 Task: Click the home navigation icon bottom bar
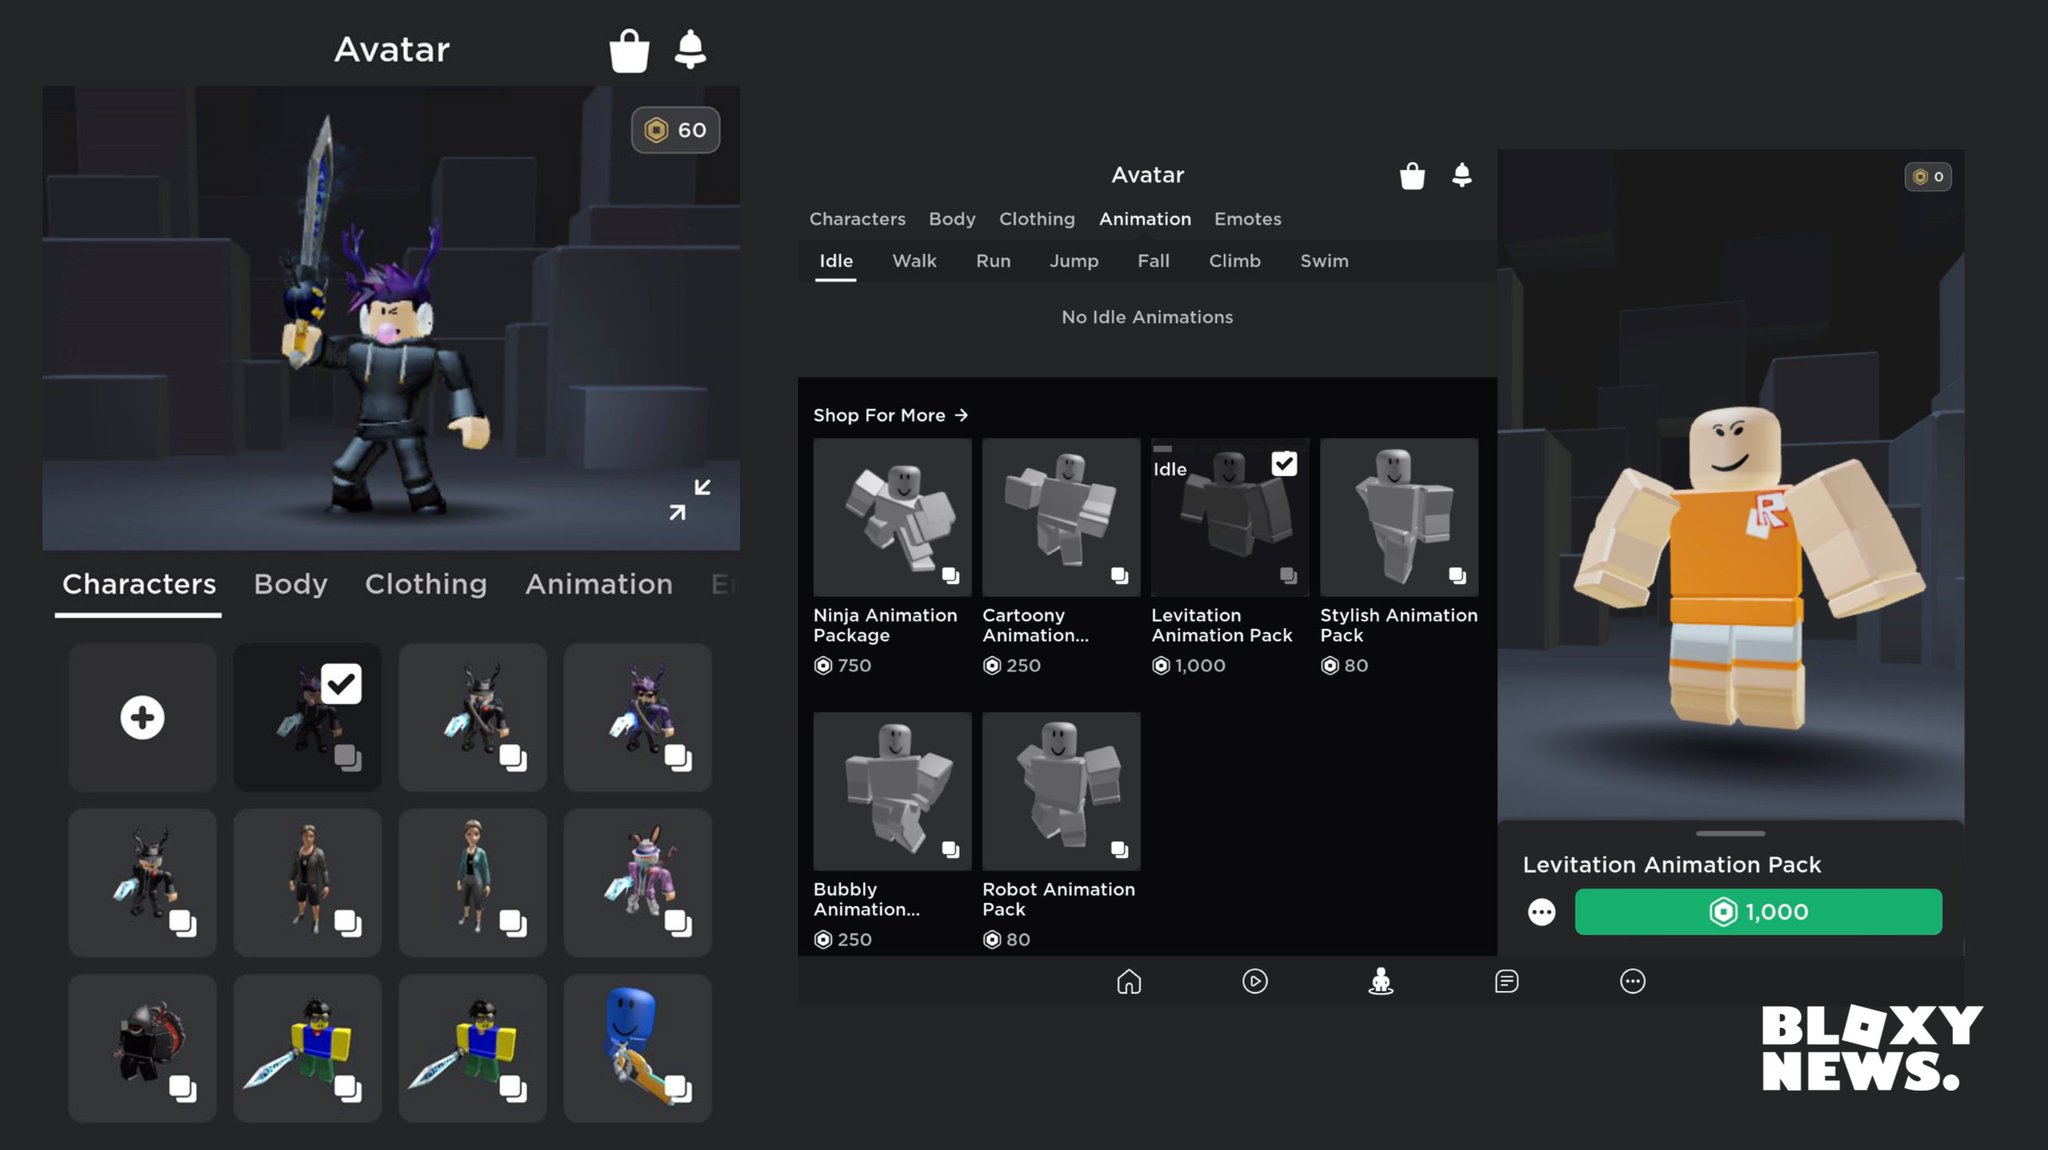[x=1129, y=981]
